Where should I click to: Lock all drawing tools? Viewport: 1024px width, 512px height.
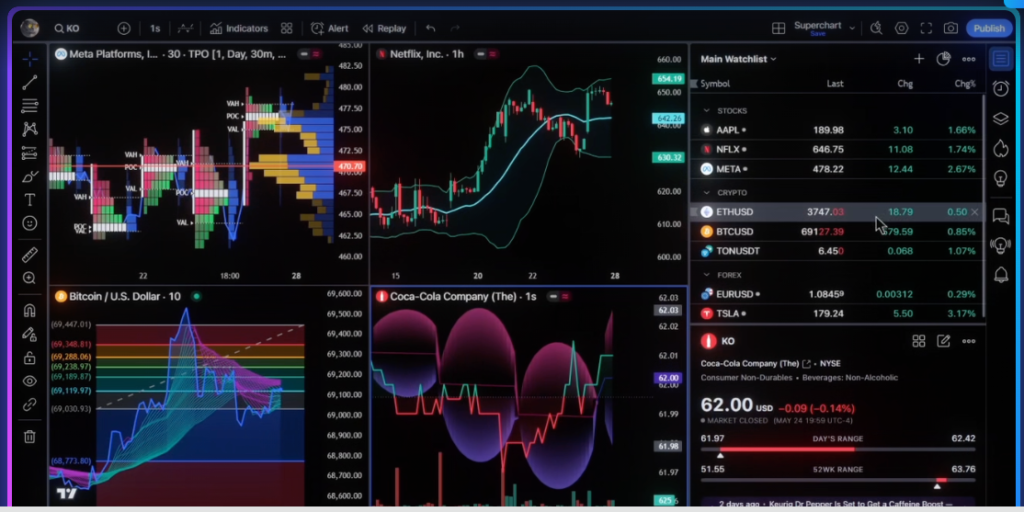(x=29, y=358)
